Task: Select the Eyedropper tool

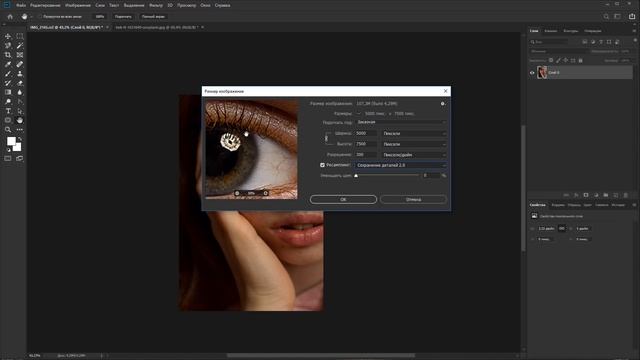Action: pos(8,64)
